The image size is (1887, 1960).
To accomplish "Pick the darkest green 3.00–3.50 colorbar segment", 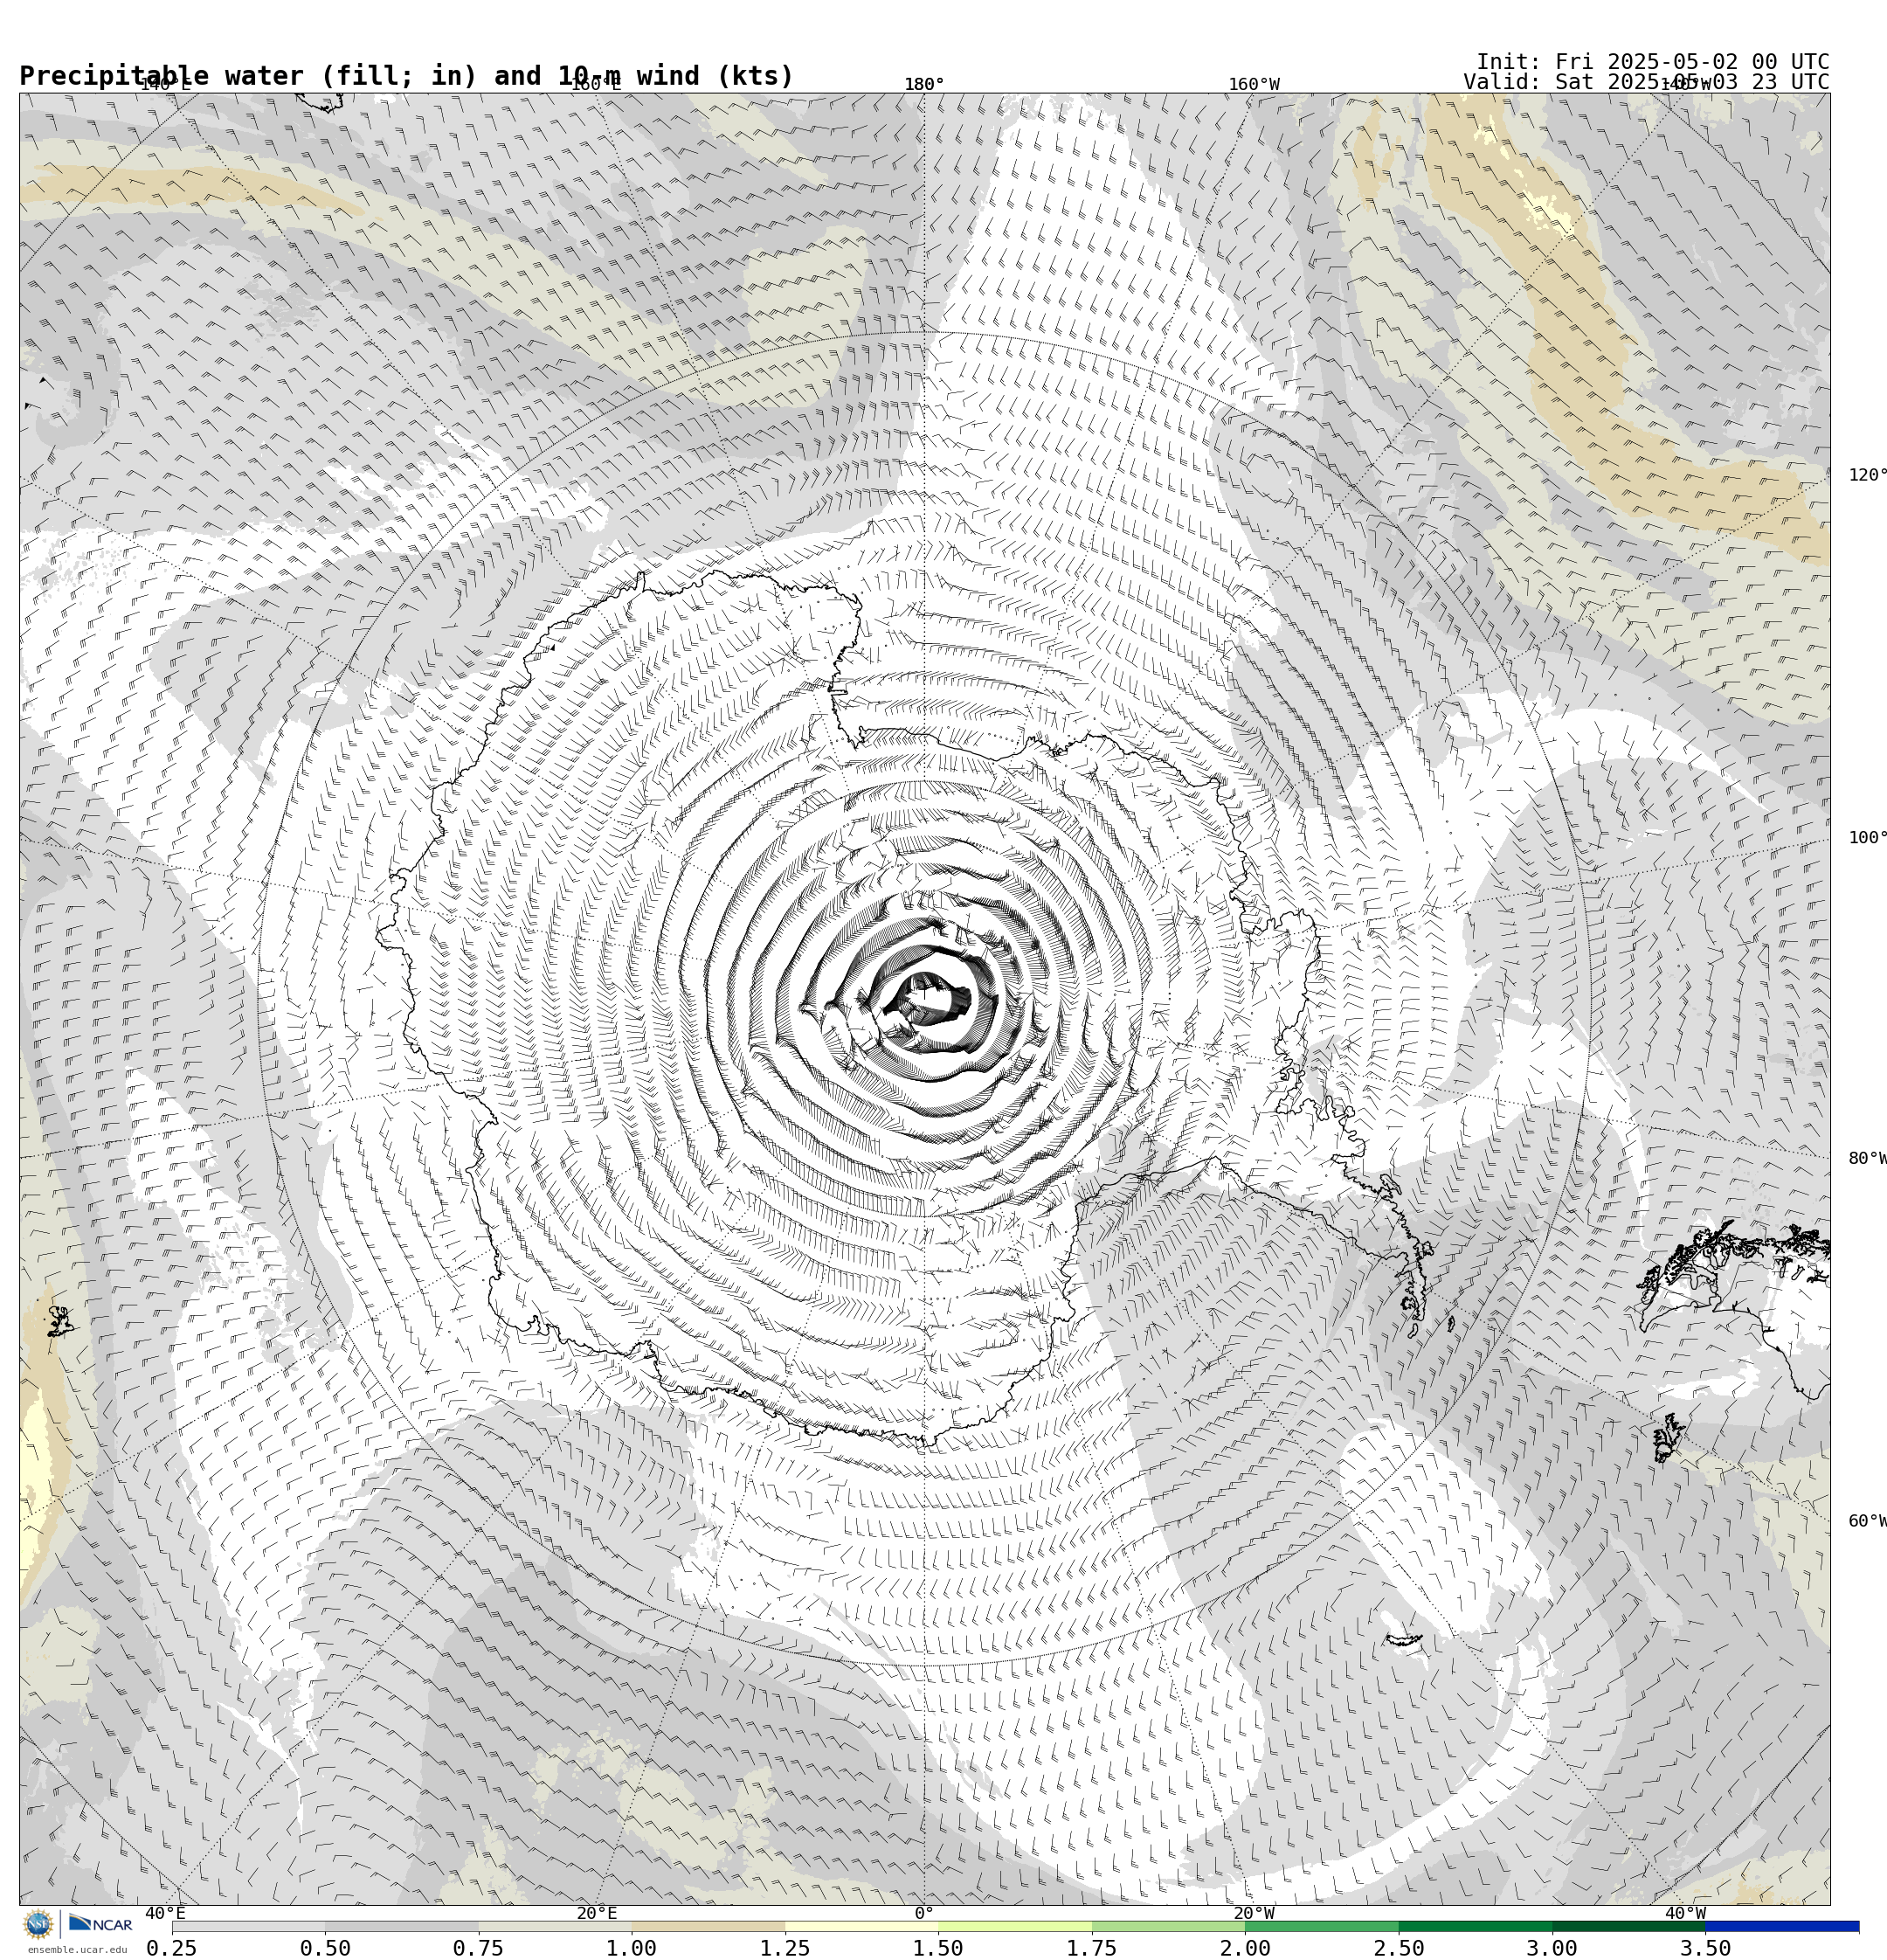I will (1629, 1926).
